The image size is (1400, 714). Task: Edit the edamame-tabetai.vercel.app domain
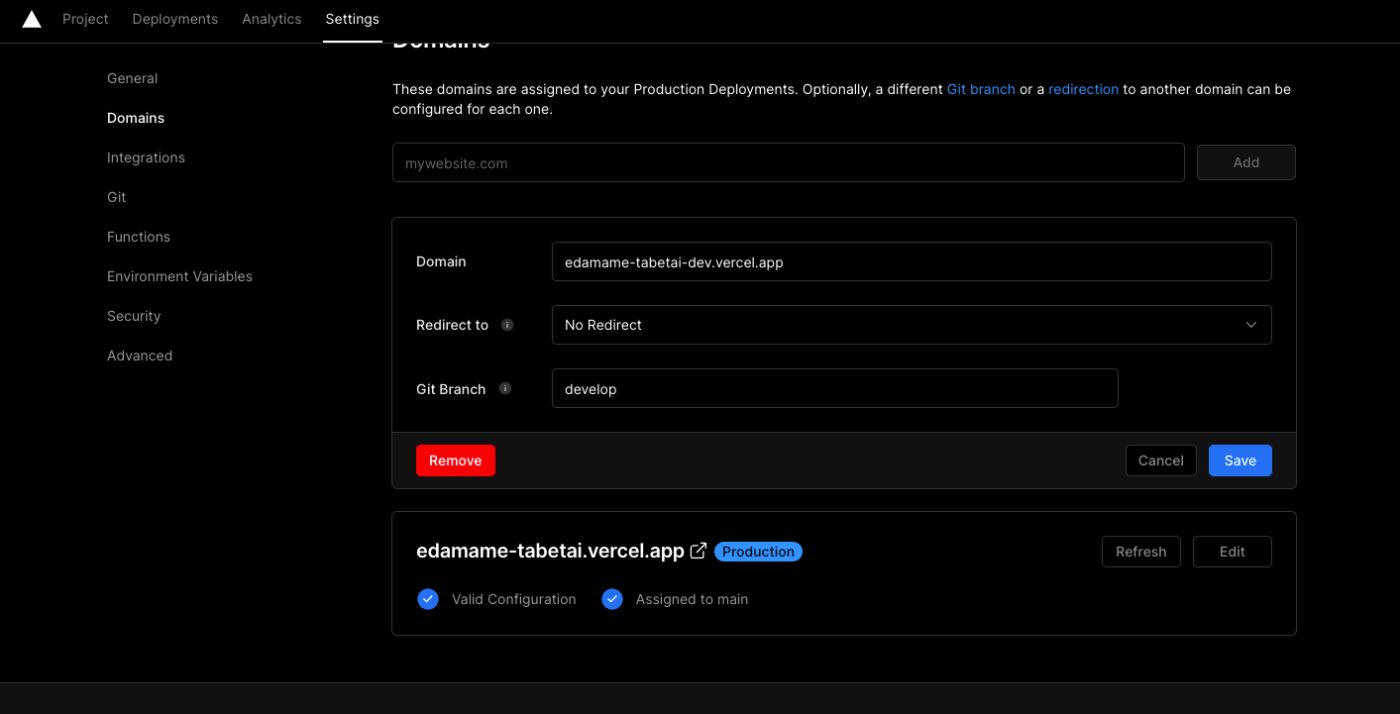pos(1232,551)
